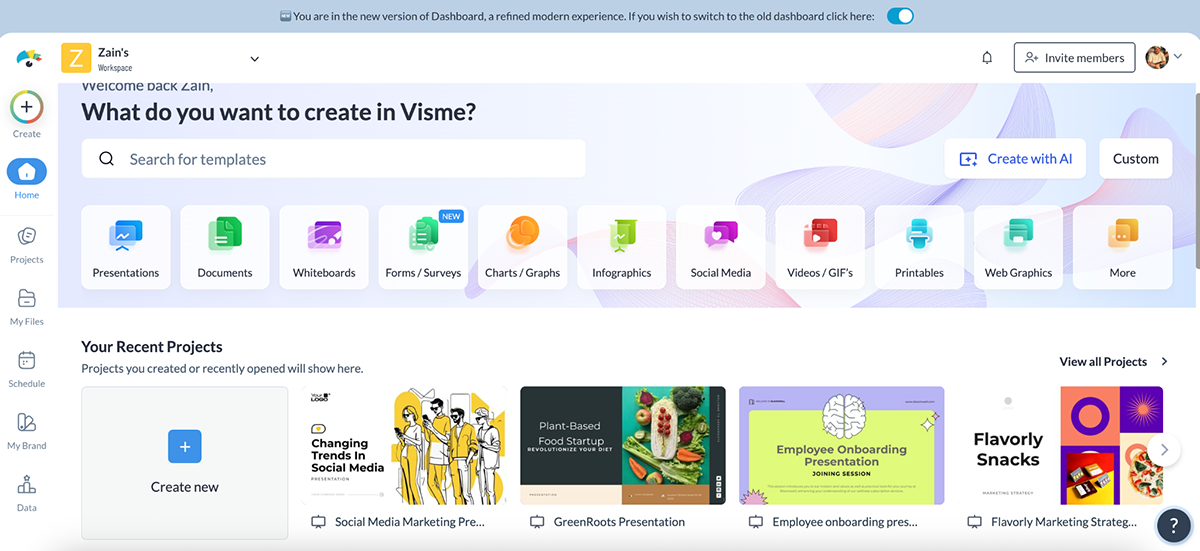This screenshot has width=1200, height=551.
Task: Open the GreenRoots Presentation thumbnail
Action: (x=623, y=445)
